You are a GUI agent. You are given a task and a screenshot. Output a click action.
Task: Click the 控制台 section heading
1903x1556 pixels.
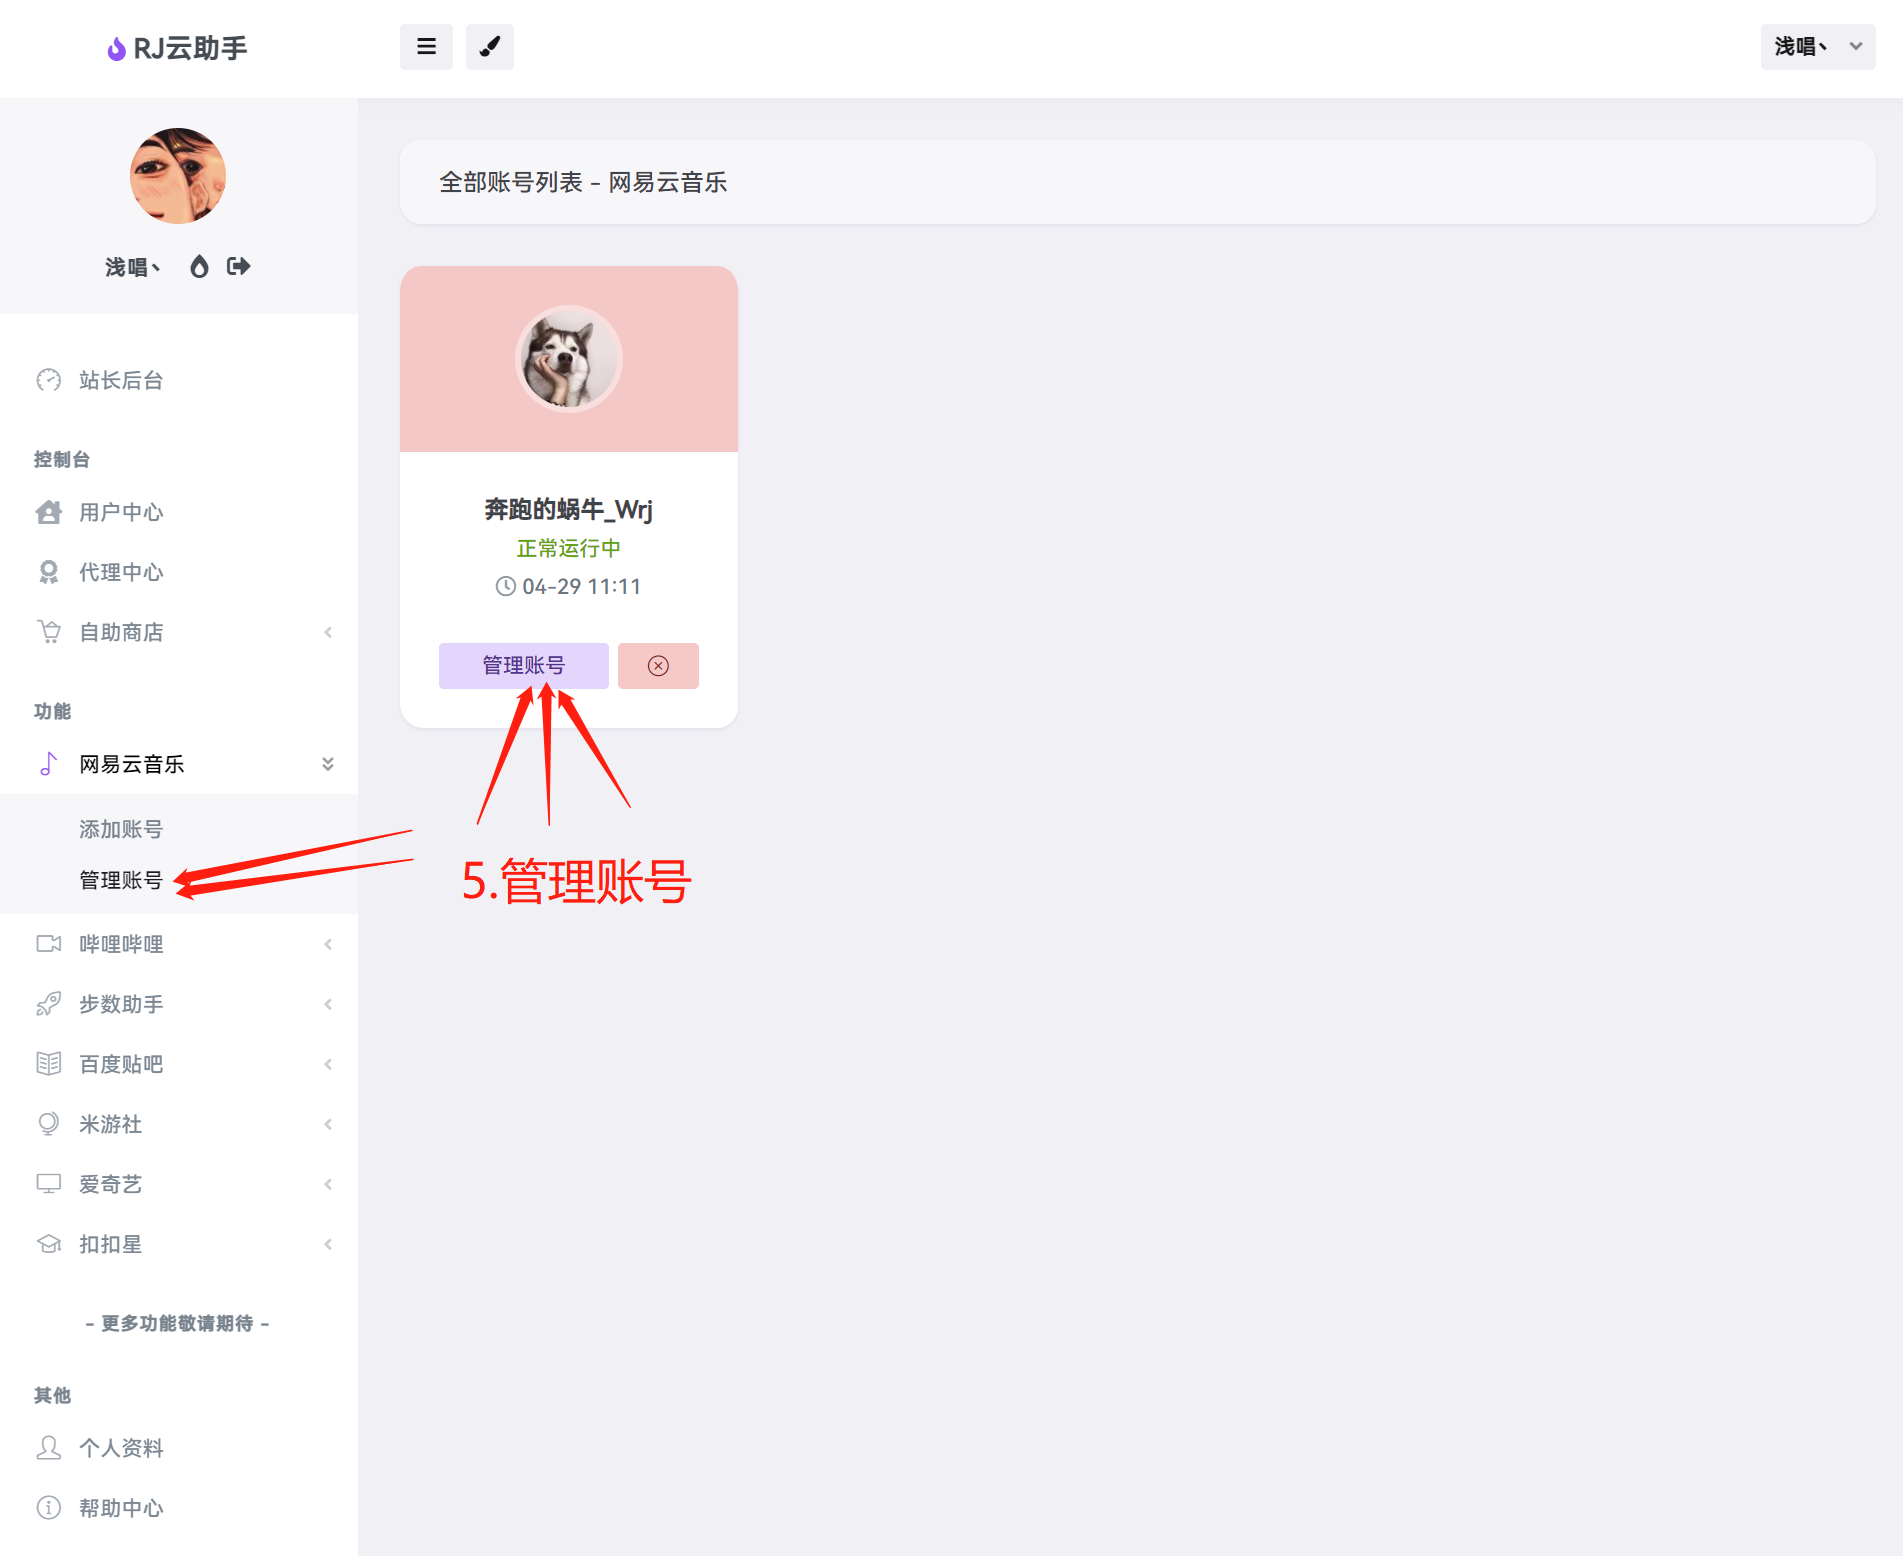pyautogui.click(x=62, y=459)
